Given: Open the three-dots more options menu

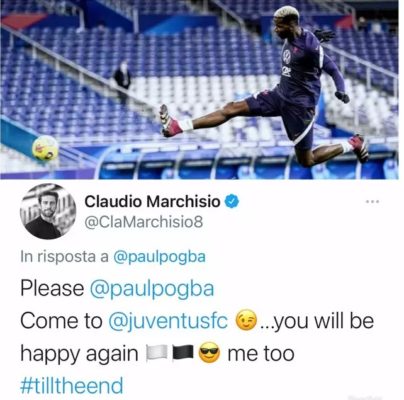Looking at the screenshot, I should [372, 202].
